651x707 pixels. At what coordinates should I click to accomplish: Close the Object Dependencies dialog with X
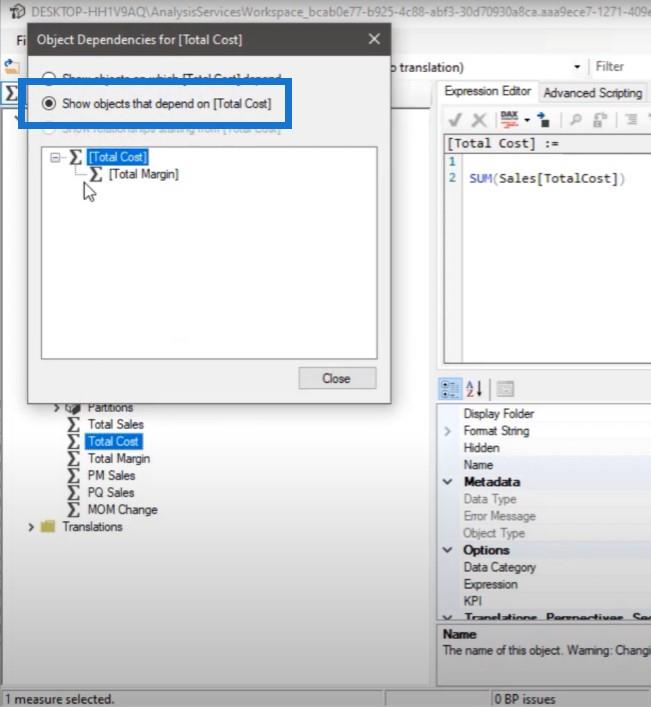pos(374,39)
